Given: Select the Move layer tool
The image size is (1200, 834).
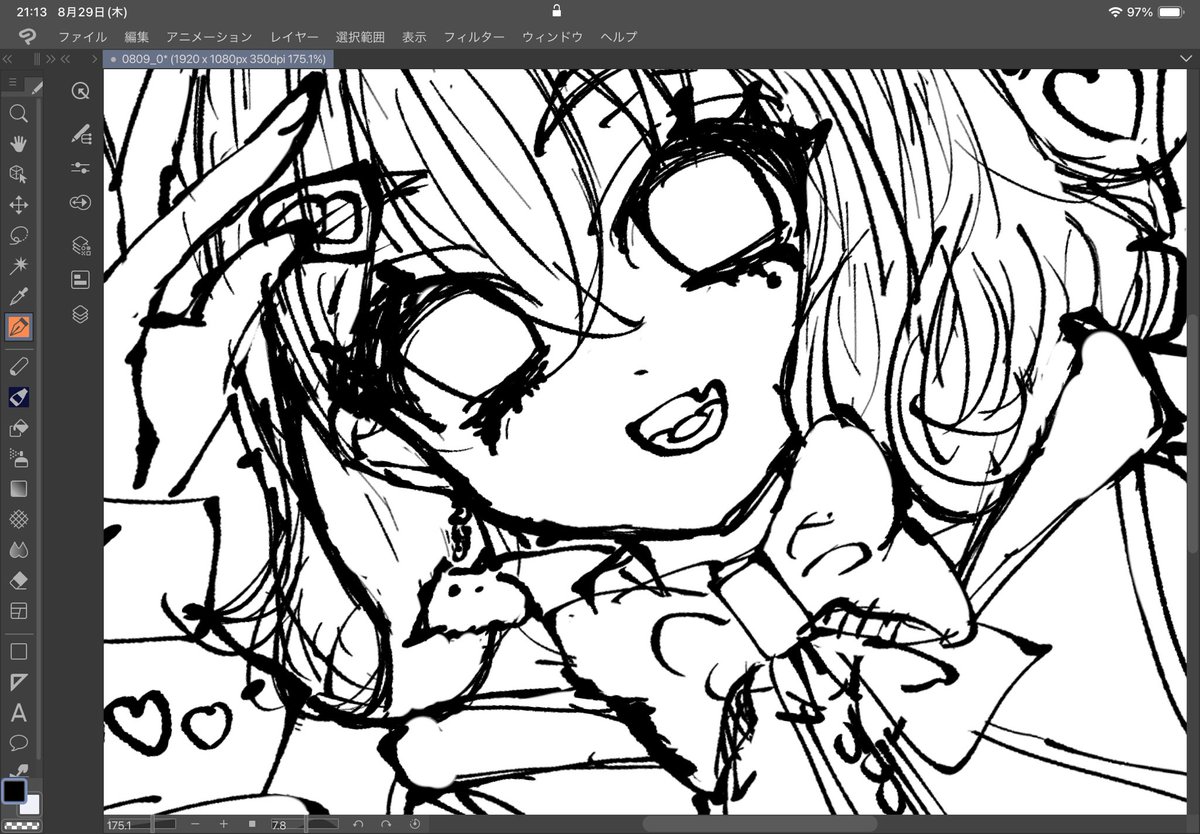Looking at the screenshot, I should (x=18, y=206).
